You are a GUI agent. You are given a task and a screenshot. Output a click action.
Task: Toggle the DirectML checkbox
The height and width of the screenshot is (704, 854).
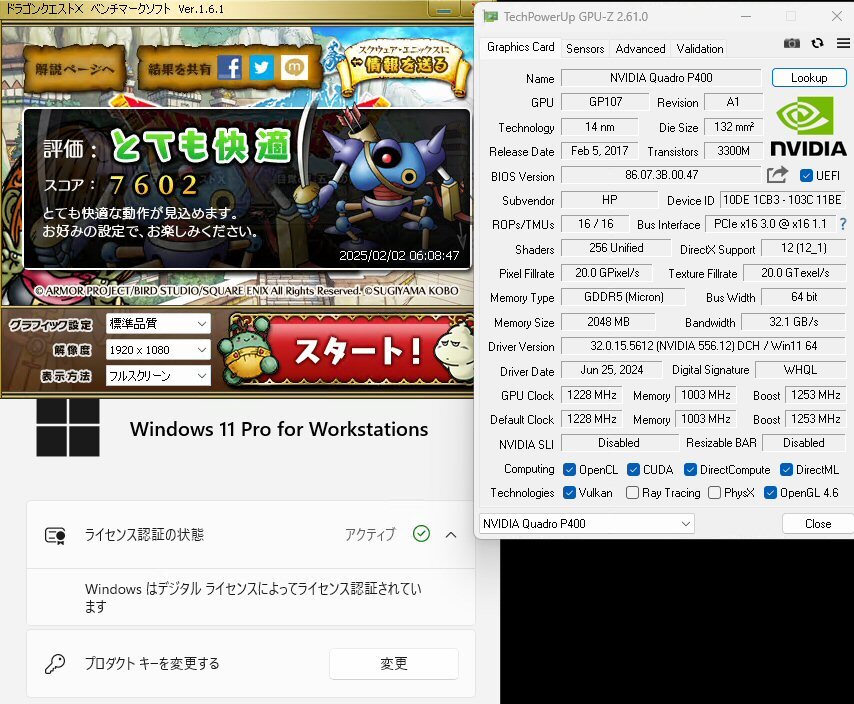[x=786, y=469]
